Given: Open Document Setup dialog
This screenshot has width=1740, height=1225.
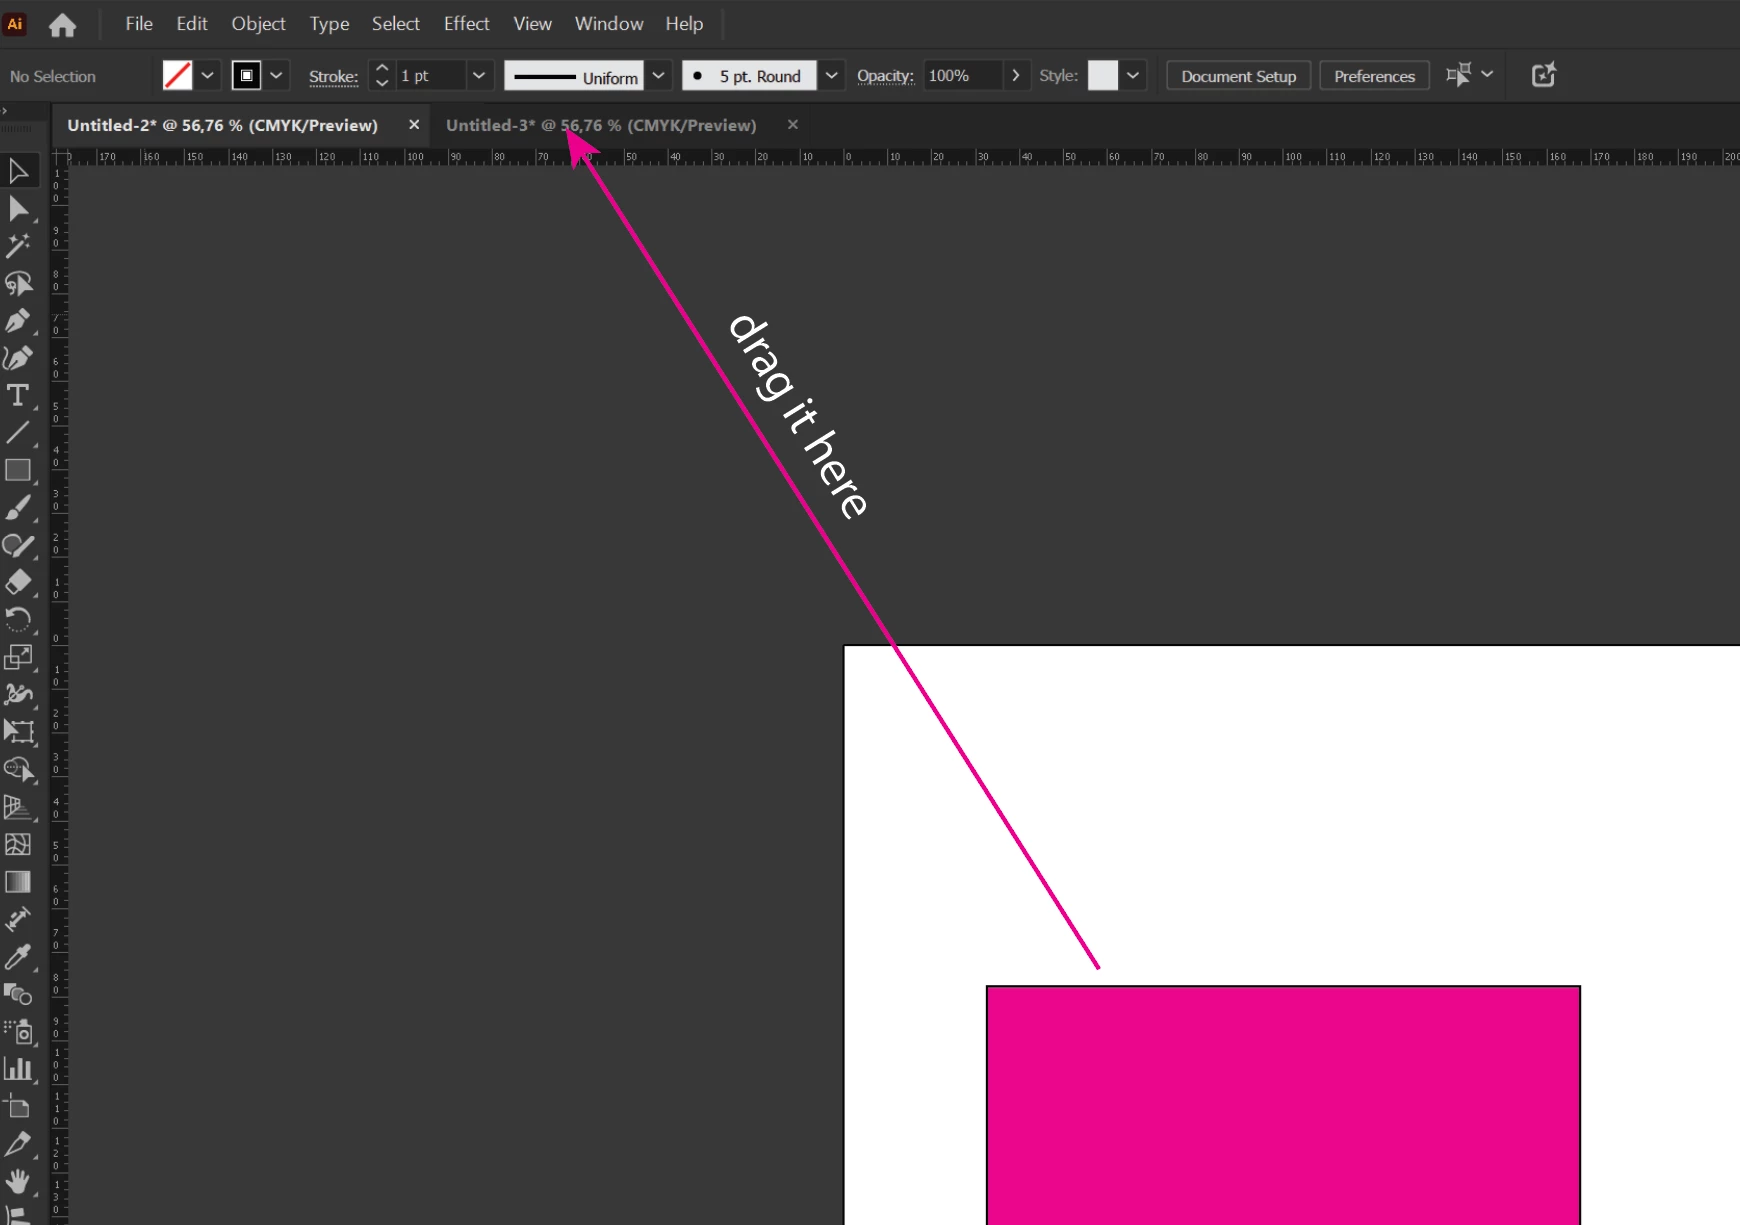Looking at the screenshot, I should (1239, 76).
